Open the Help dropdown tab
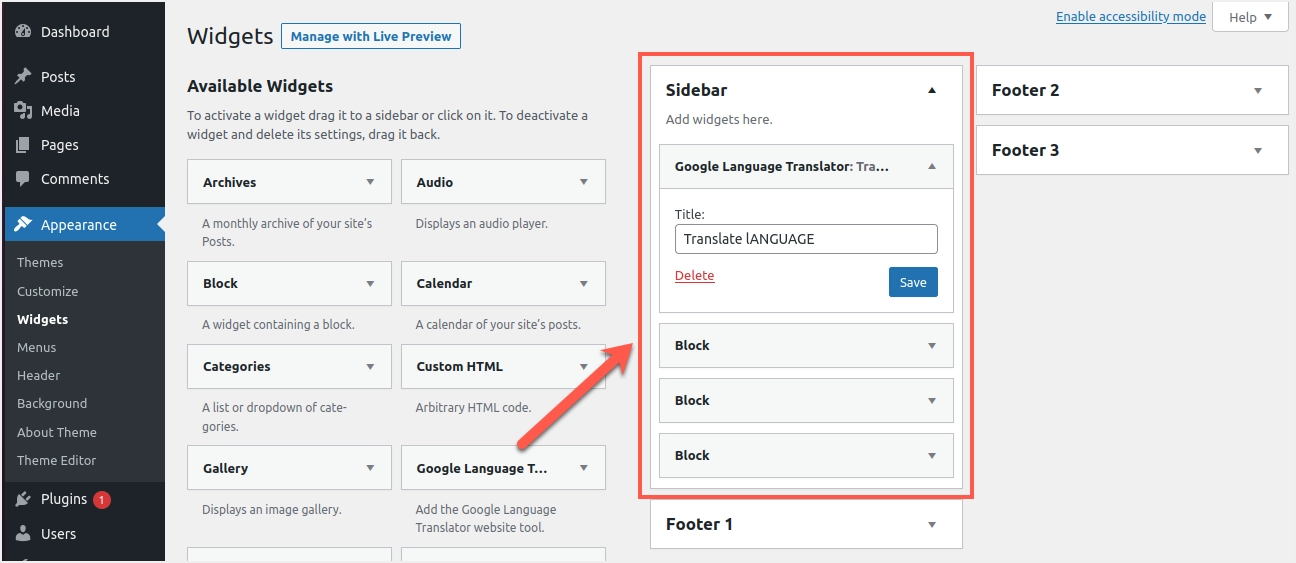Screen dimensions: 1296x563 pos(1250,17)
